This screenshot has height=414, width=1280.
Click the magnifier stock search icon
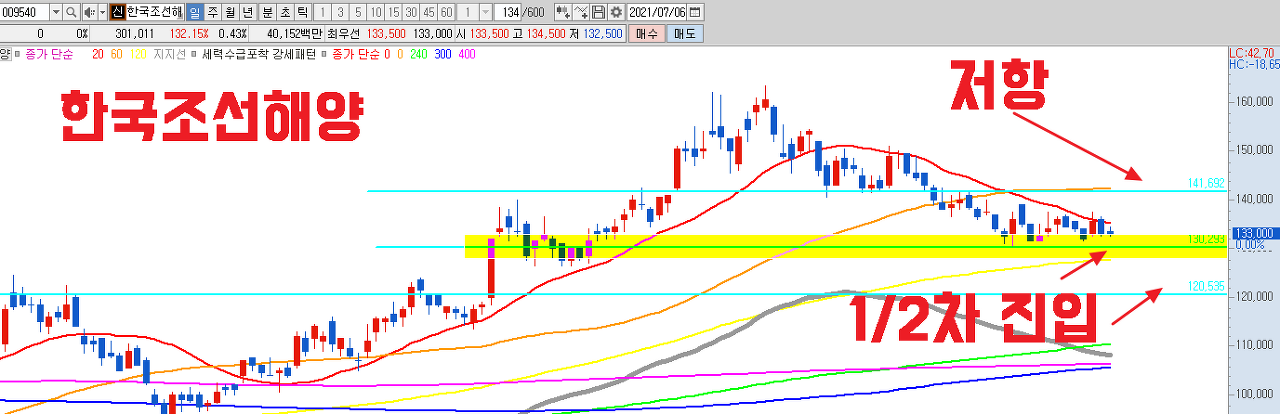click(x=71, y=12)
